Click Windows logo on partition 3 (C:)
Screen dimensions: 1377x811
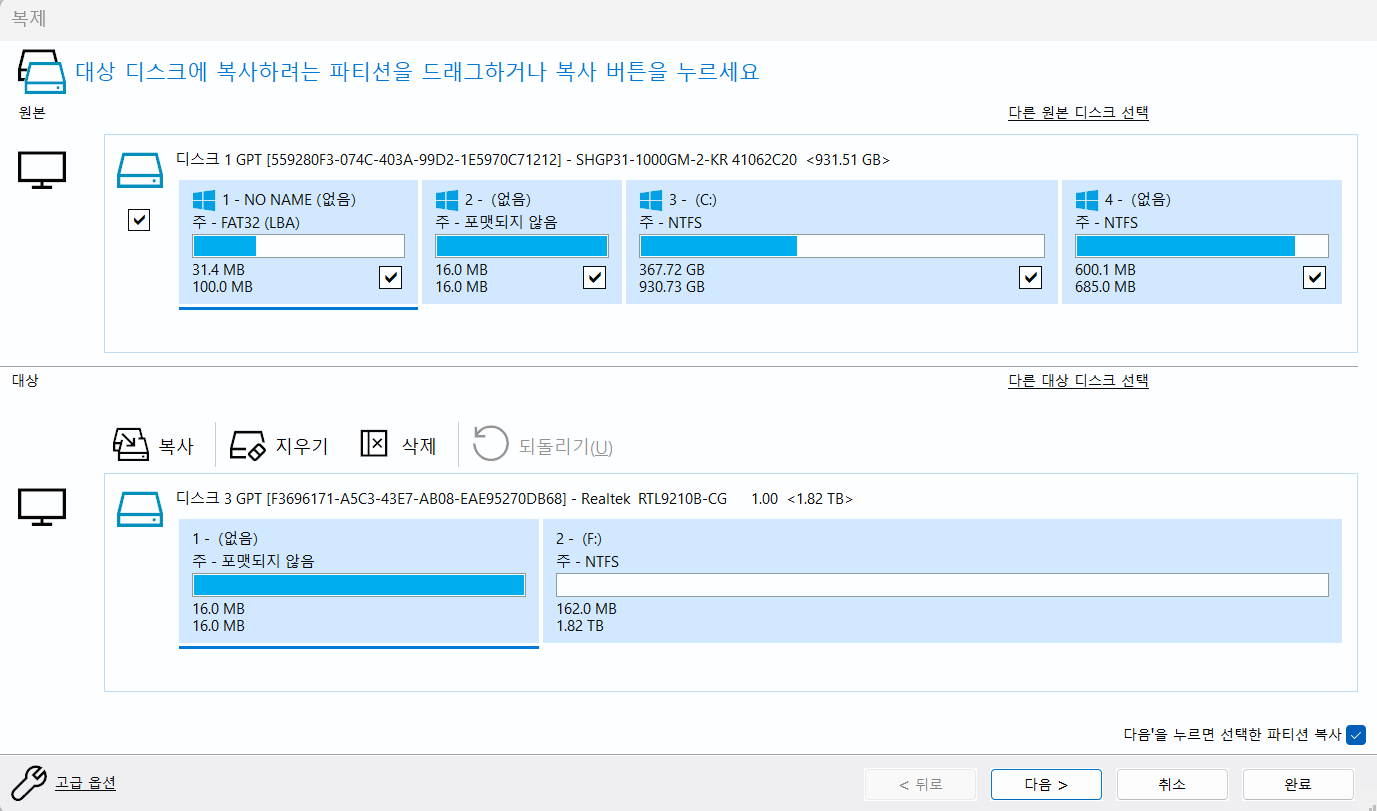click(651, 200)
